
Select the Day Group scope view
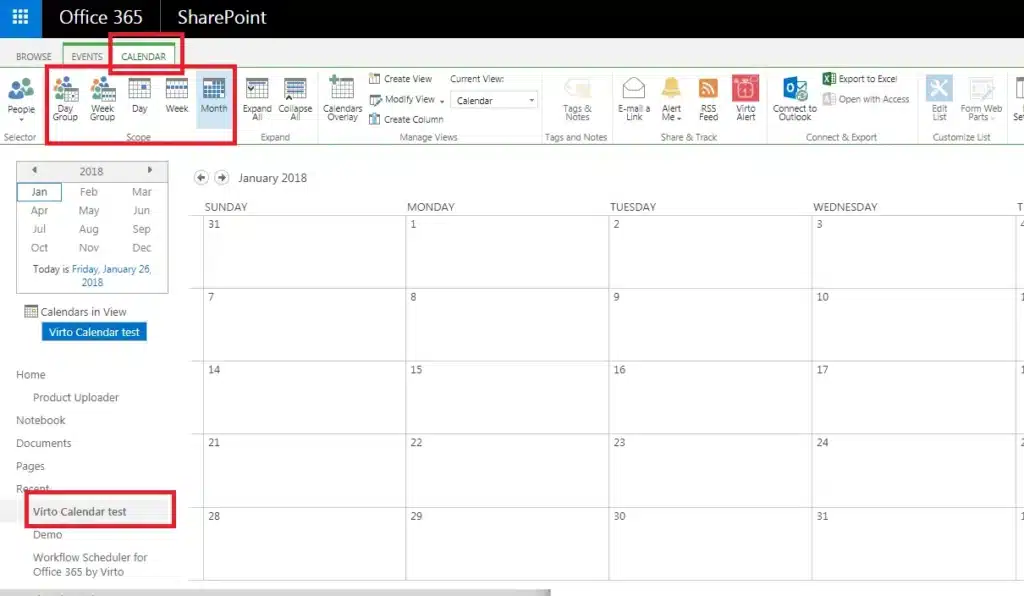click(x=64, y=98)
